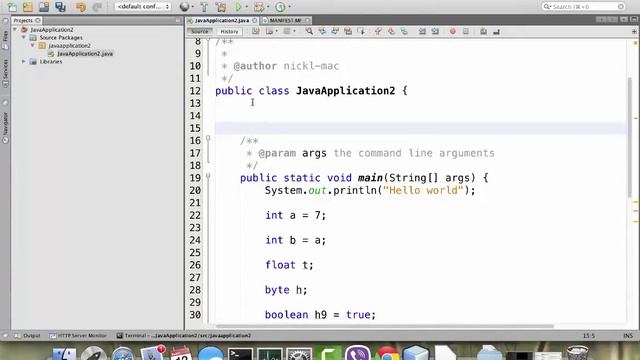Open the default config combo box
The image size is (640, 360).
(x=142, y=7)
